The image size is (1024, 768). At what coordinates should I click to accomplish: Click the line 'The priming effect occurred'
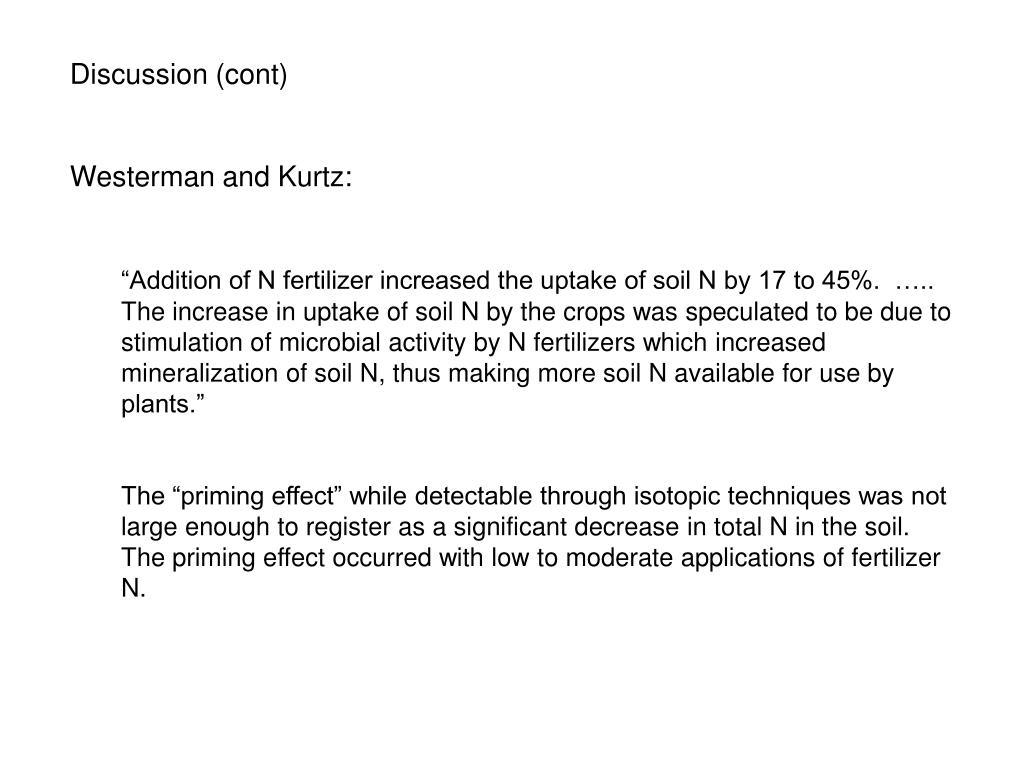coord(531,558)
